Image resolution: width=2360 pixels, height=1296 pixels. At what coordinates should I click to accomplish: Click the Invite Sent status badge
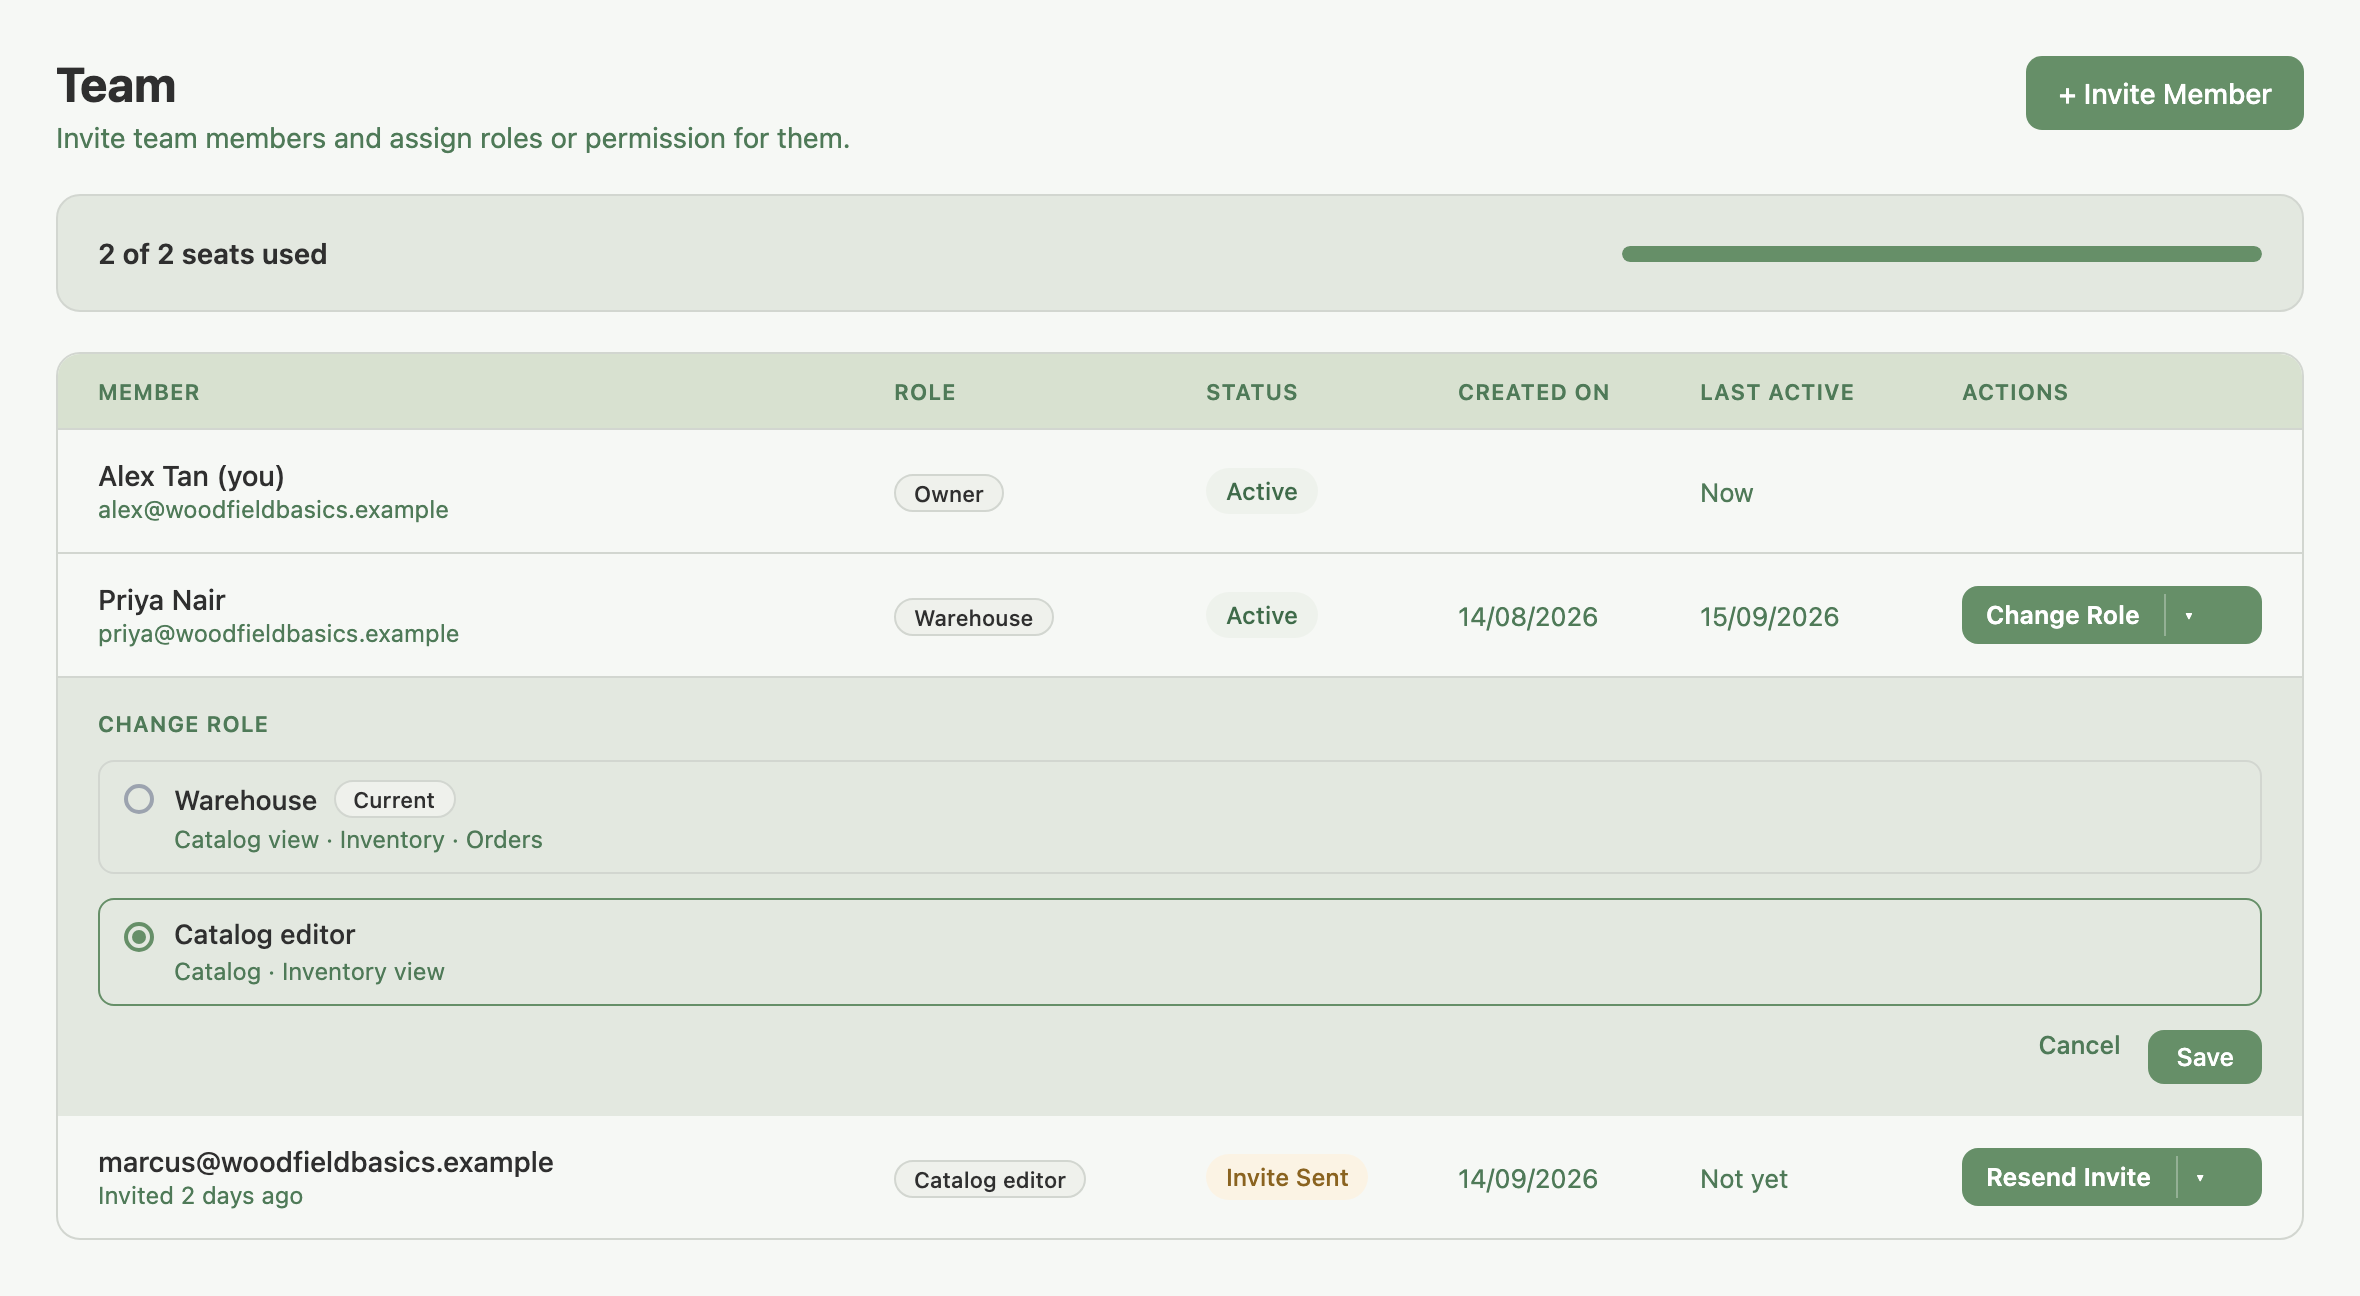[x=1286, y=1177]
